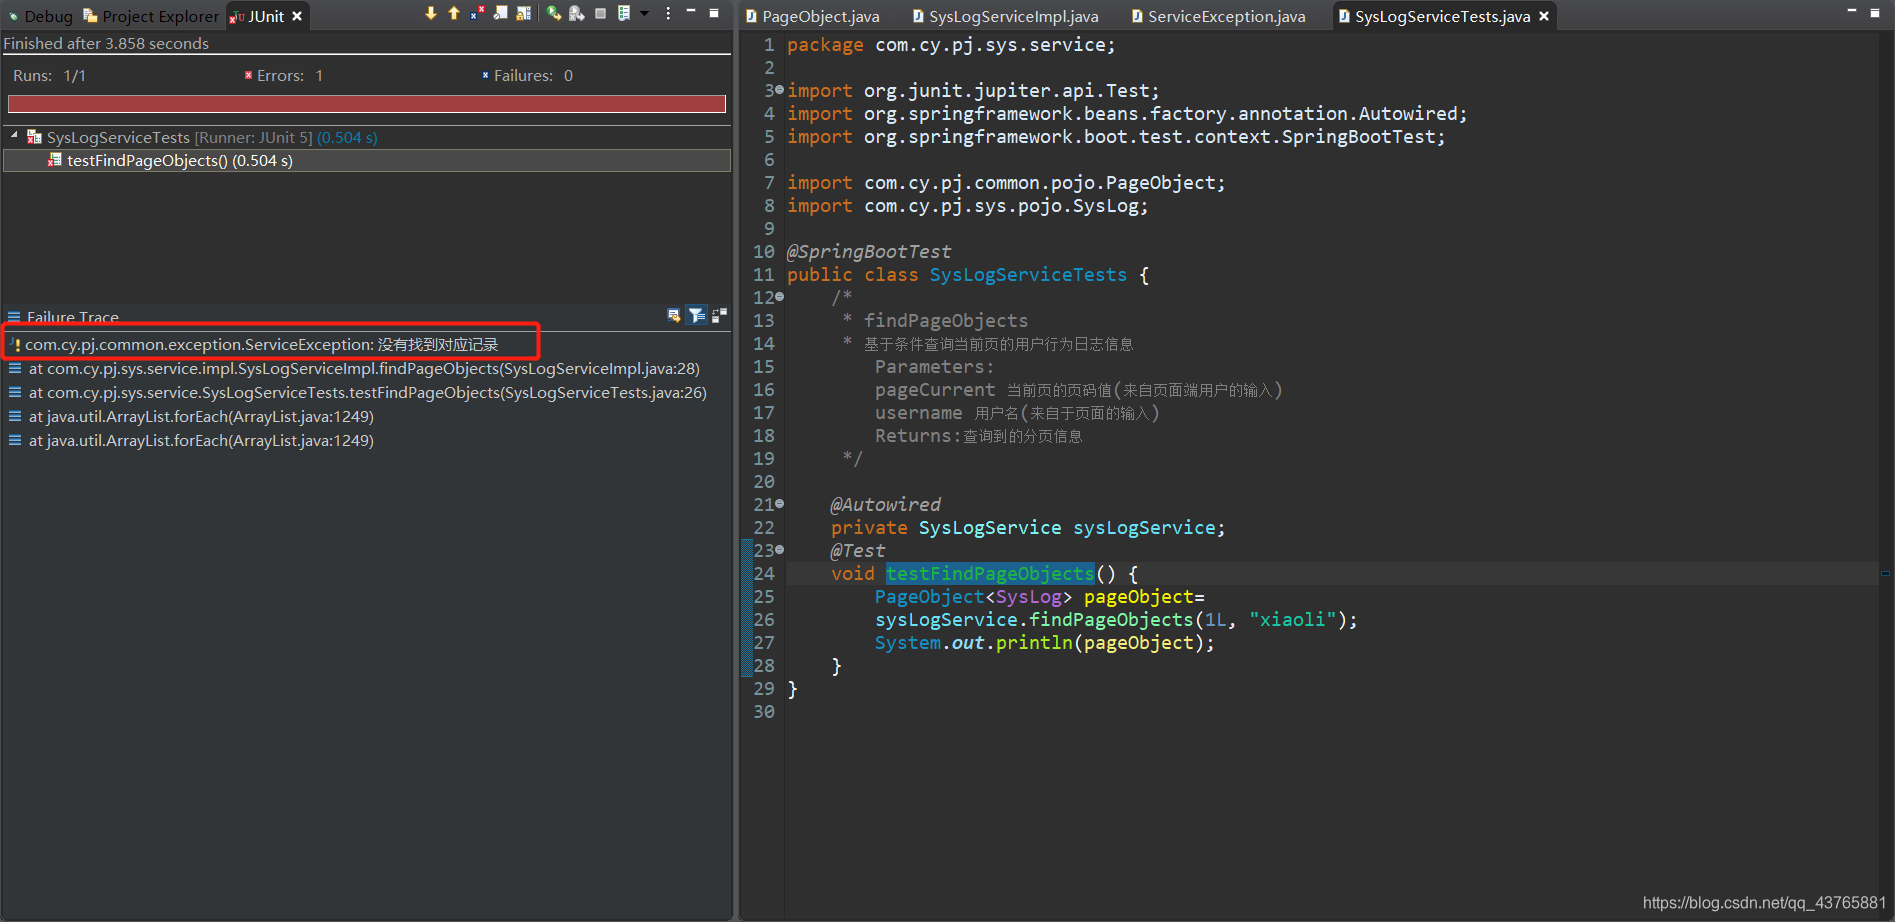Close the JUnit view tab
1895x922 pixels.
click(297, 16)
